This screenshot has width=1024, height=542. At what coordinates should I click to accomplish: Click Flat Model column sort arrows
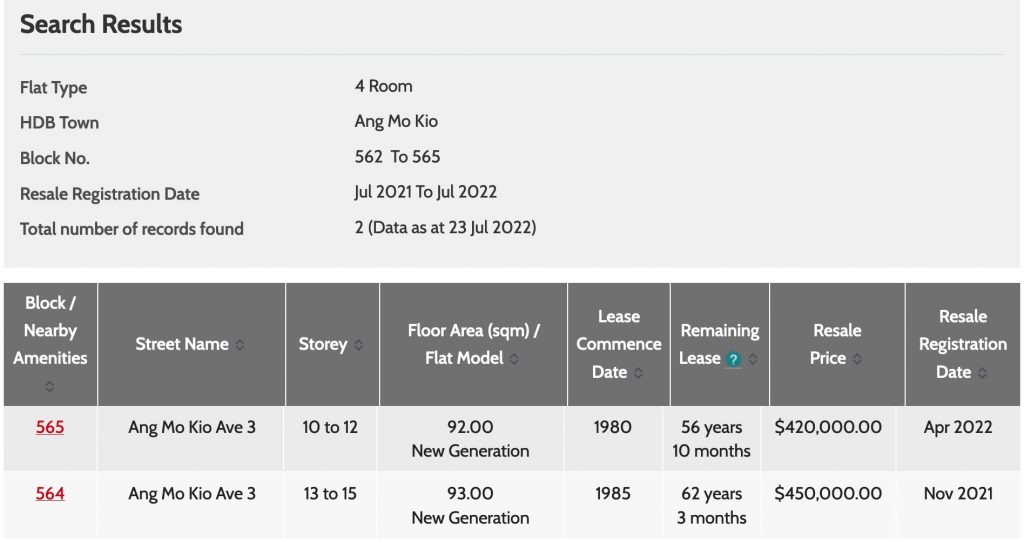tap(515, 359)
